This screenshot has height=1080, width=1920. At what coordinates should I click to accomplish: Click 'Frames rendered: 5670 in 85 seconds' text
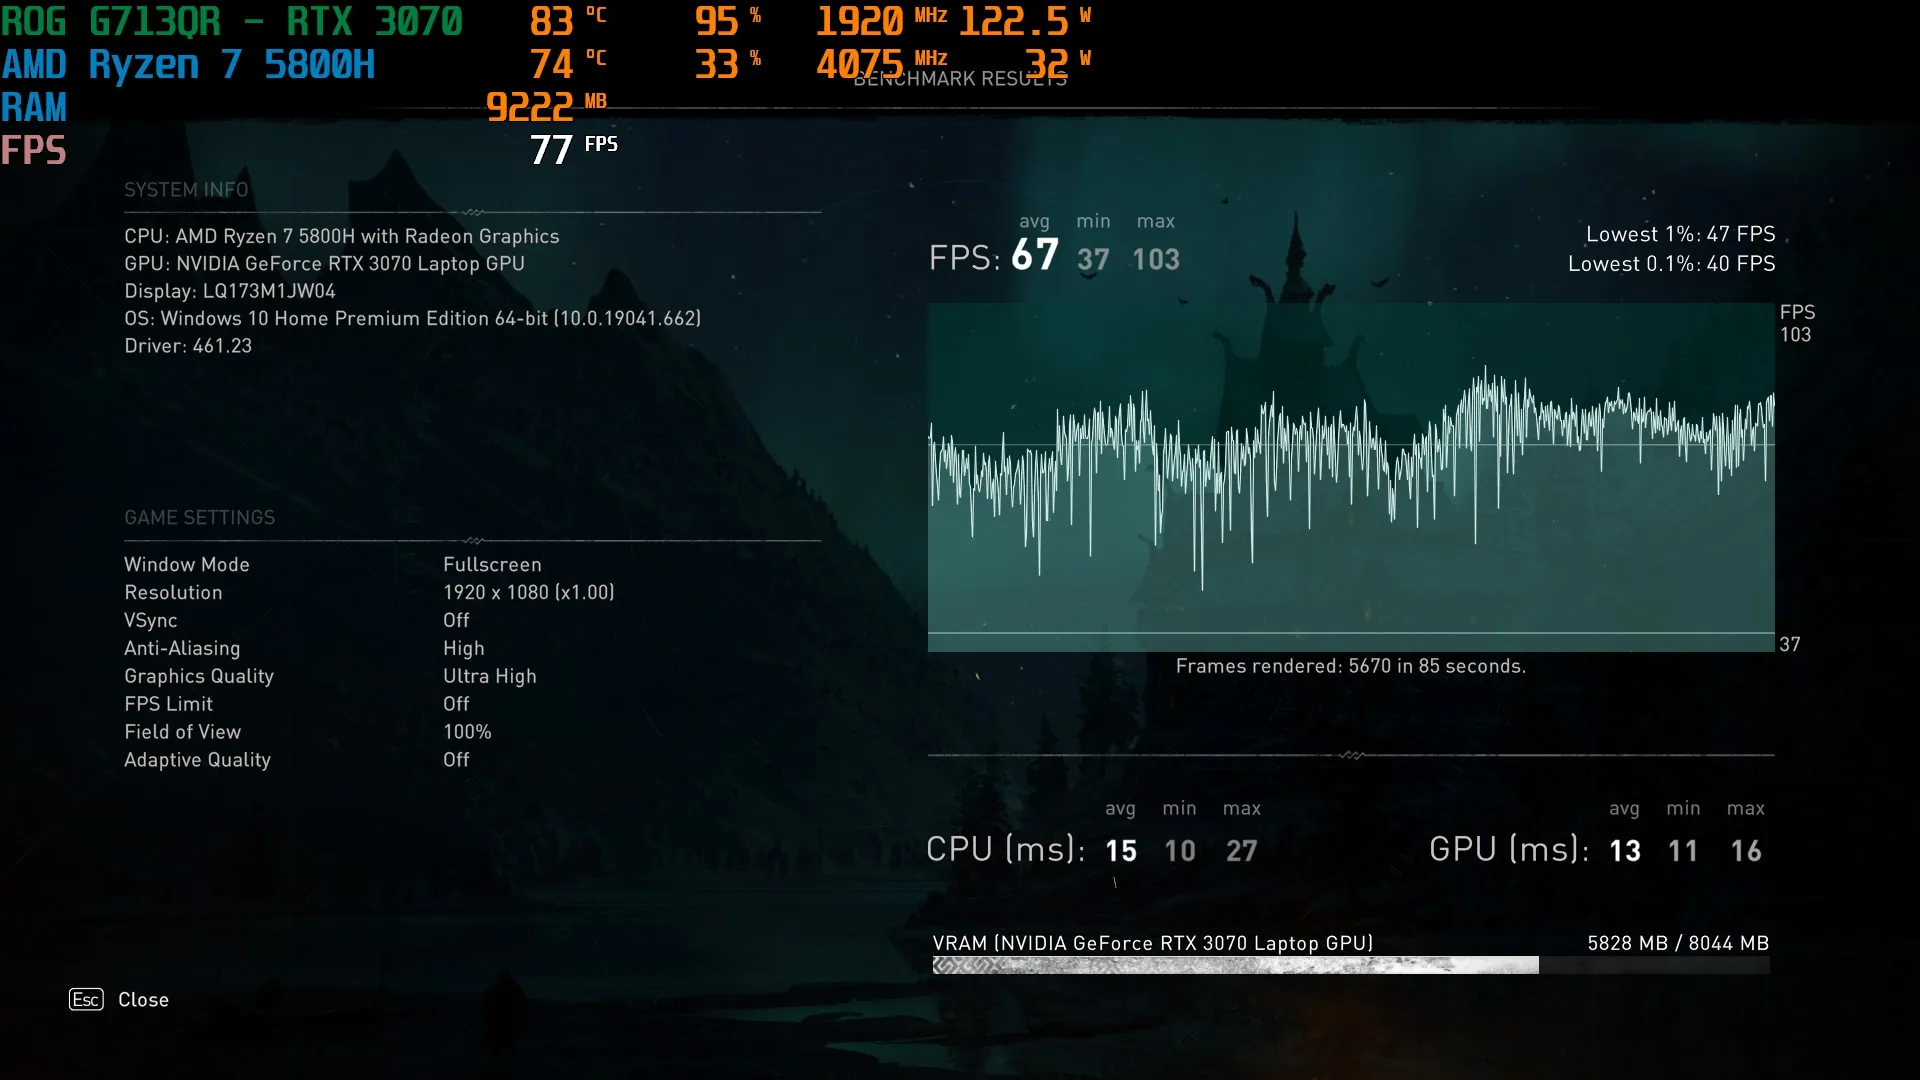tap(1351, 666)
